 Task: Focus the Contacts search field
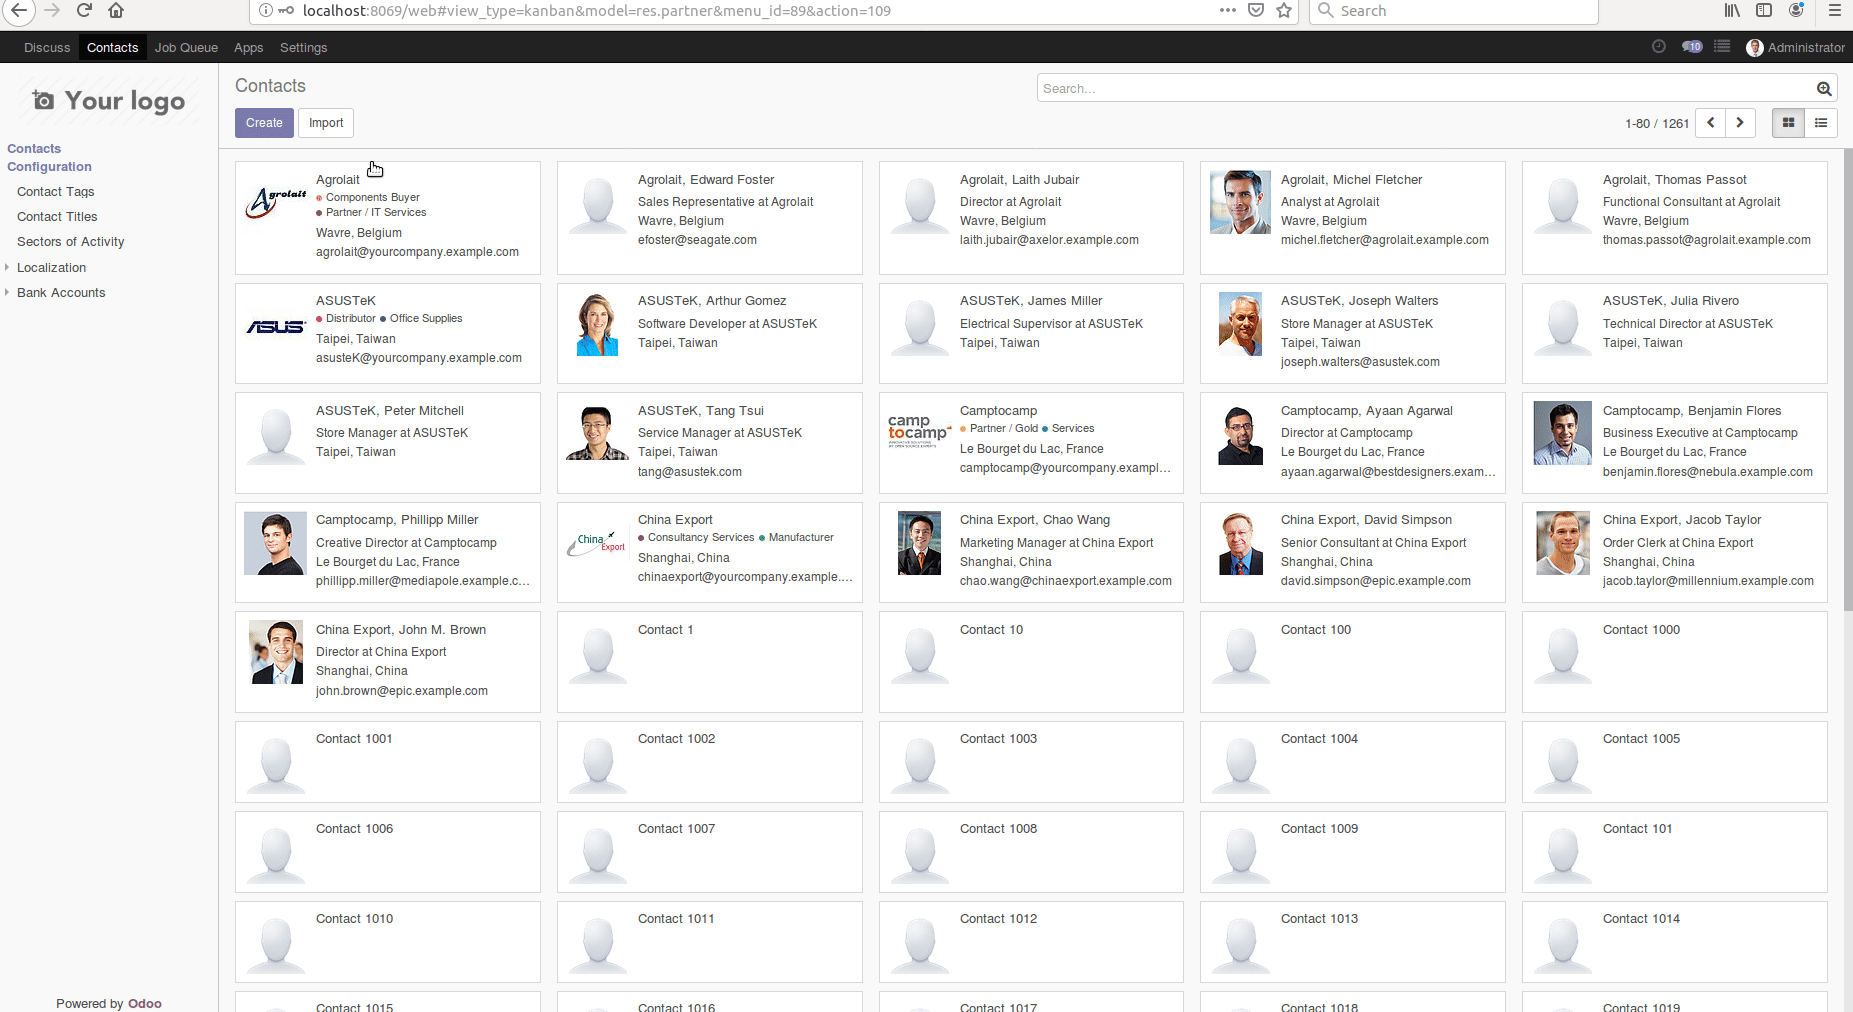[x=1425, y=88]
